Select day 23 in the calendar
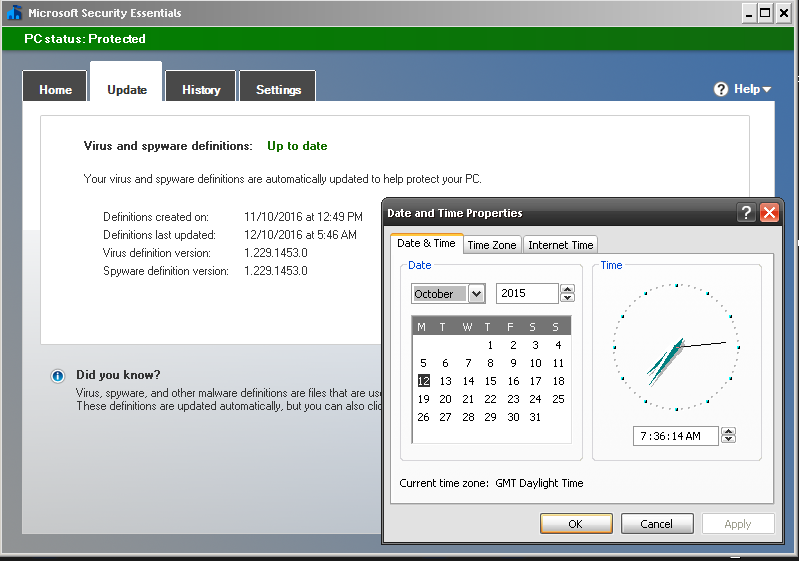 click(513, 399)
